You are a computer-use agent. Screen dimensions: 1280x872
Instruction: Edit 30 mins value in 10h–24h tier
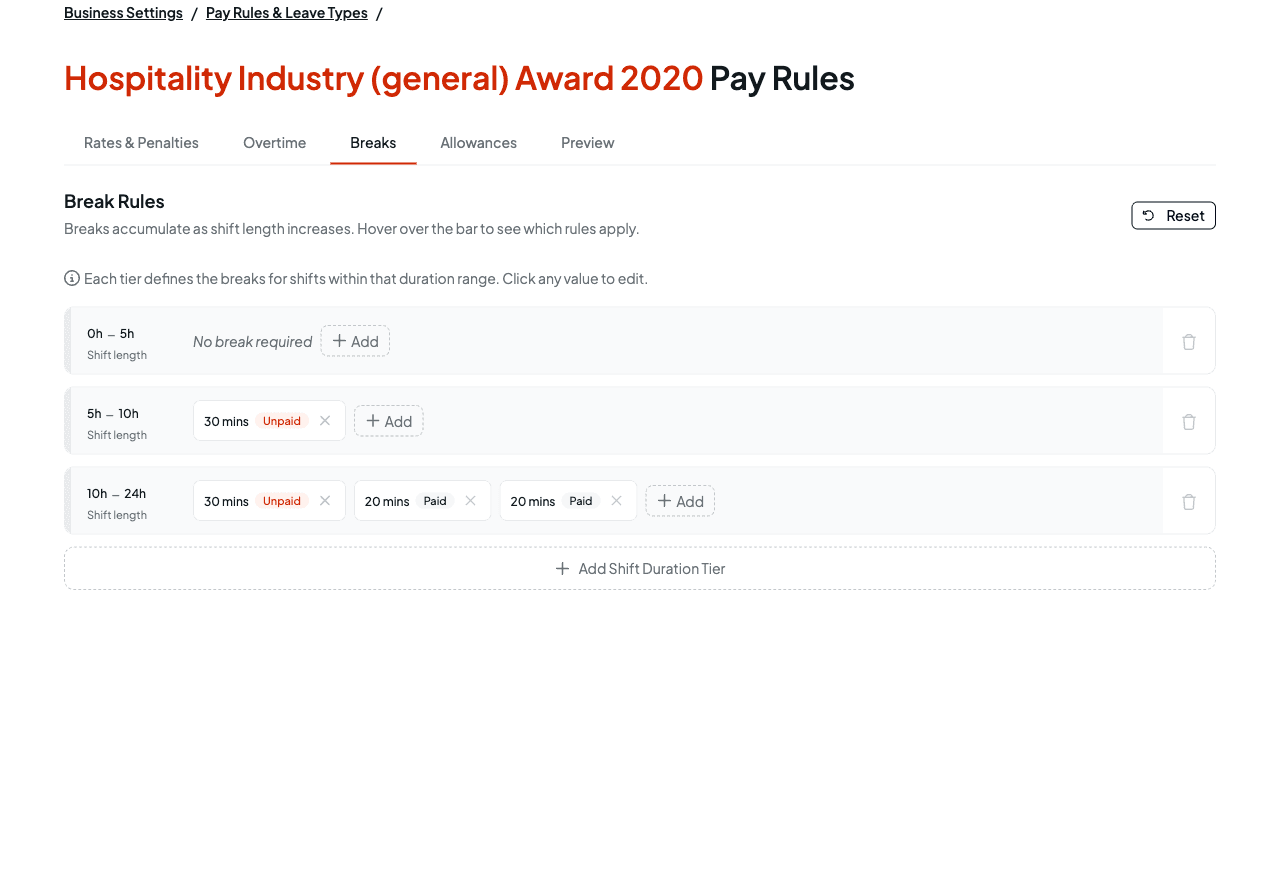[x=226, y=501]
